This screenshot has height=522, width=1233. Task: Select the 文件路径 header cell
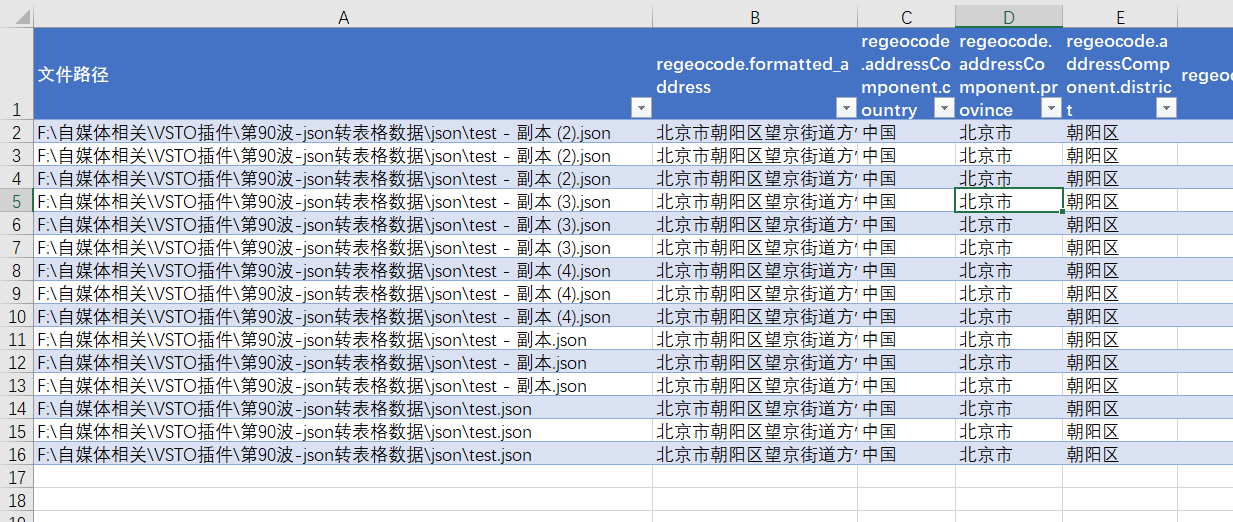[x=343, y=74]
